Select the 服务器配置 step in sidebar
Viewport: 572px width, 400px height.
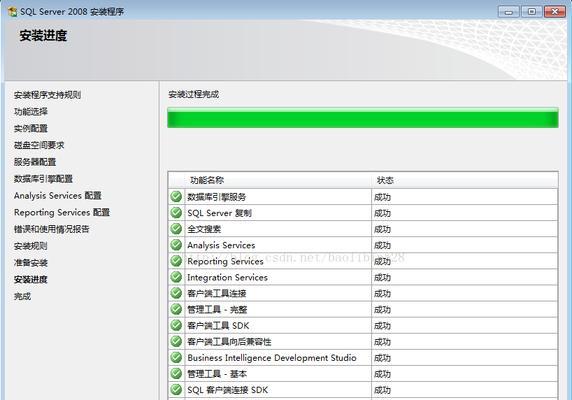pos(35,162)
